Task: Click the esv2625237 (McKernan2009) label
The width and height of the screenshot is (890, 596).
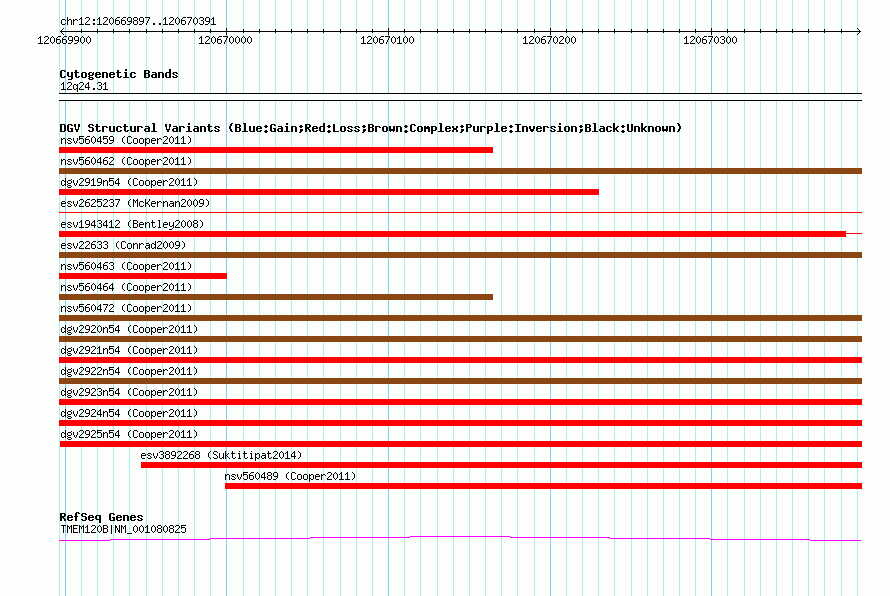Action: tap(135, 203)
